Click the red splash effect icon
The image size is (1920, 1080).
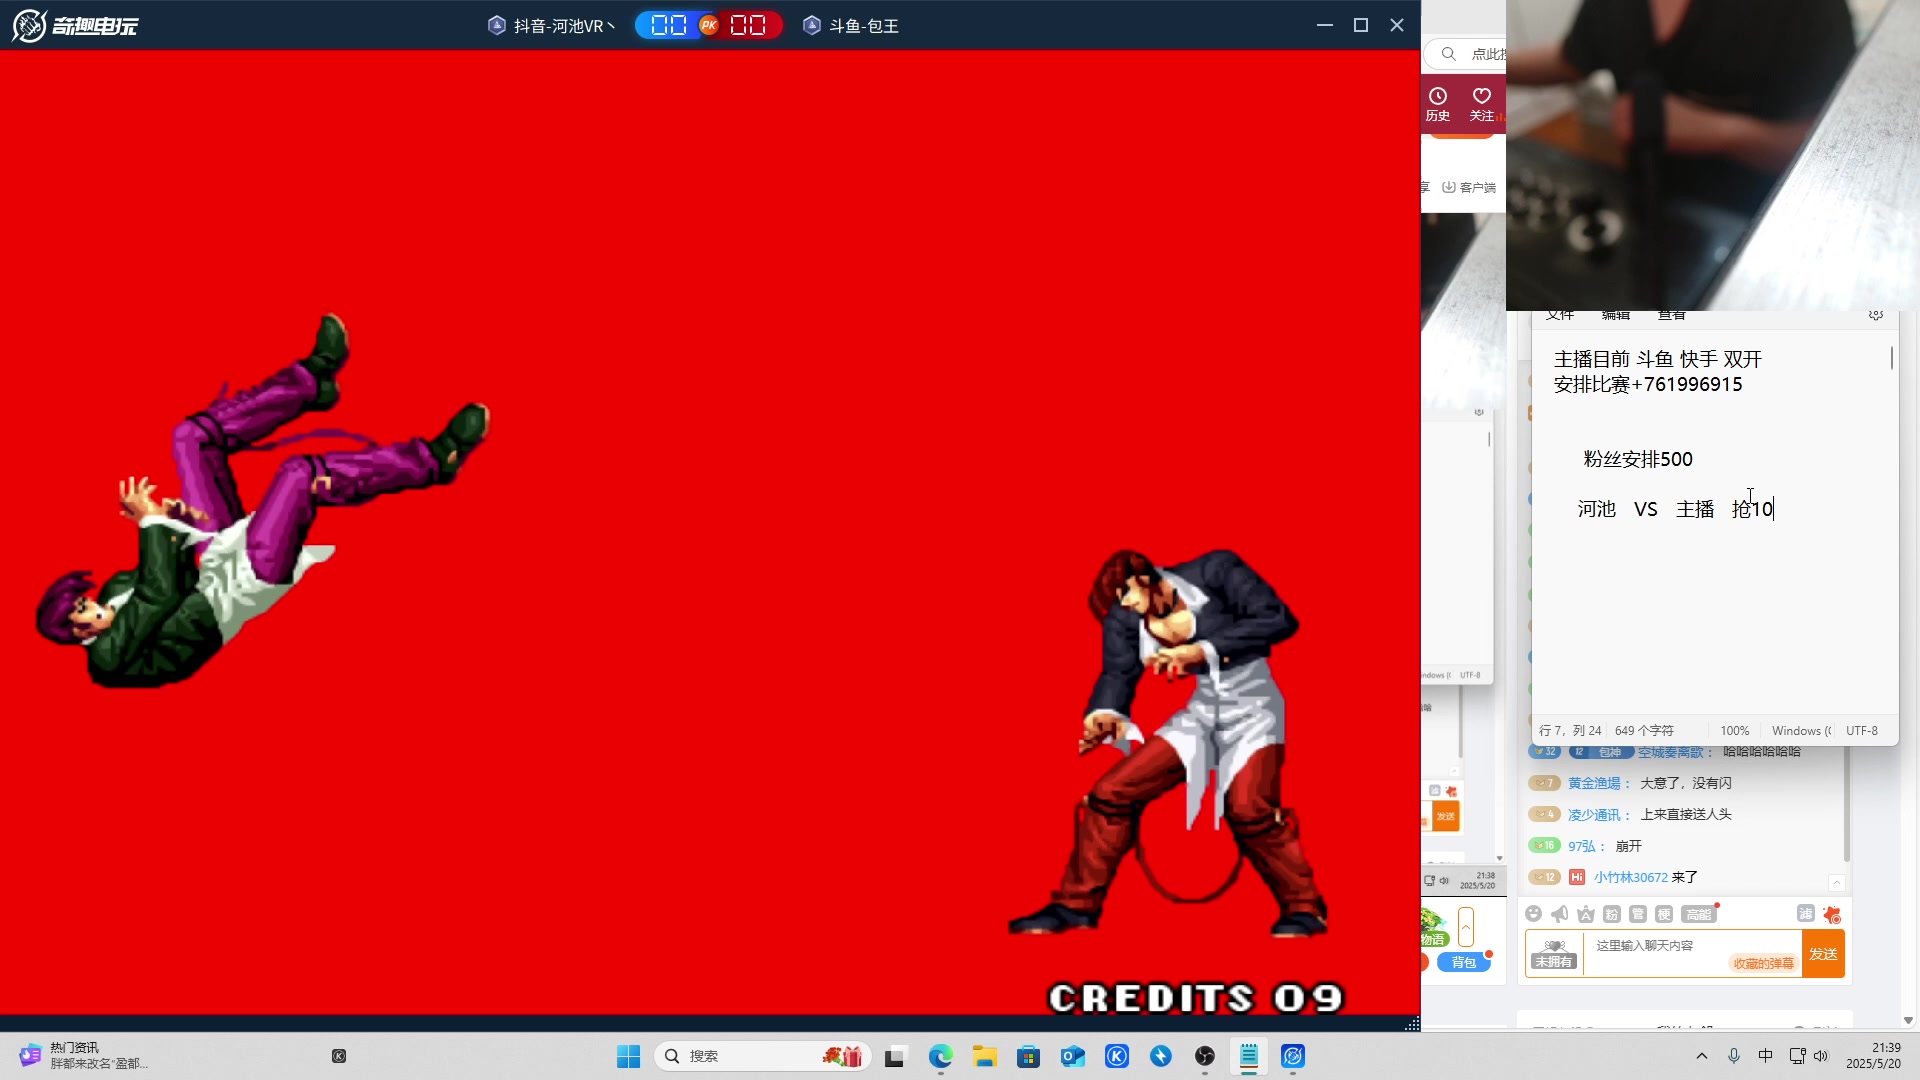pos(1832,914)
